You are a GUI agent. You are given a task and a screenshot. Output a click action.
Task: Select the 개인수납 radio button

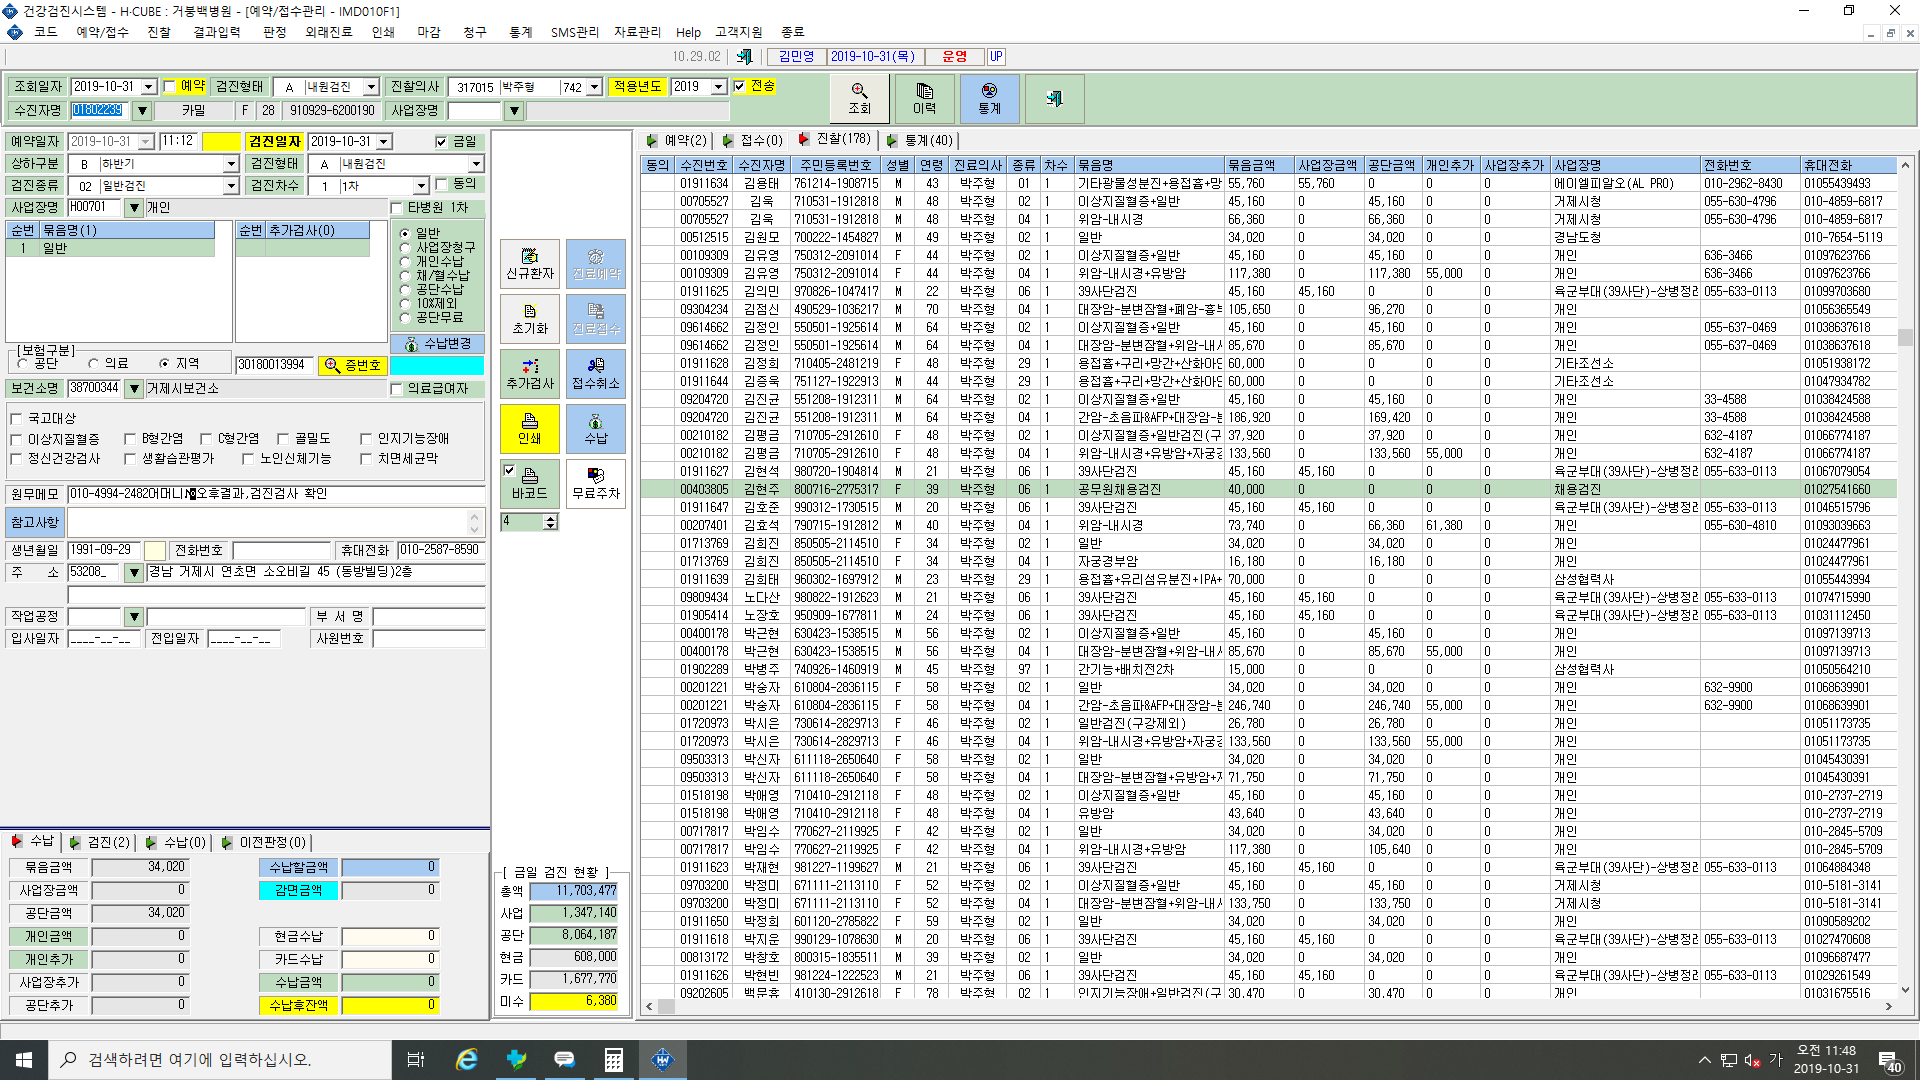[x=405, y=262]
